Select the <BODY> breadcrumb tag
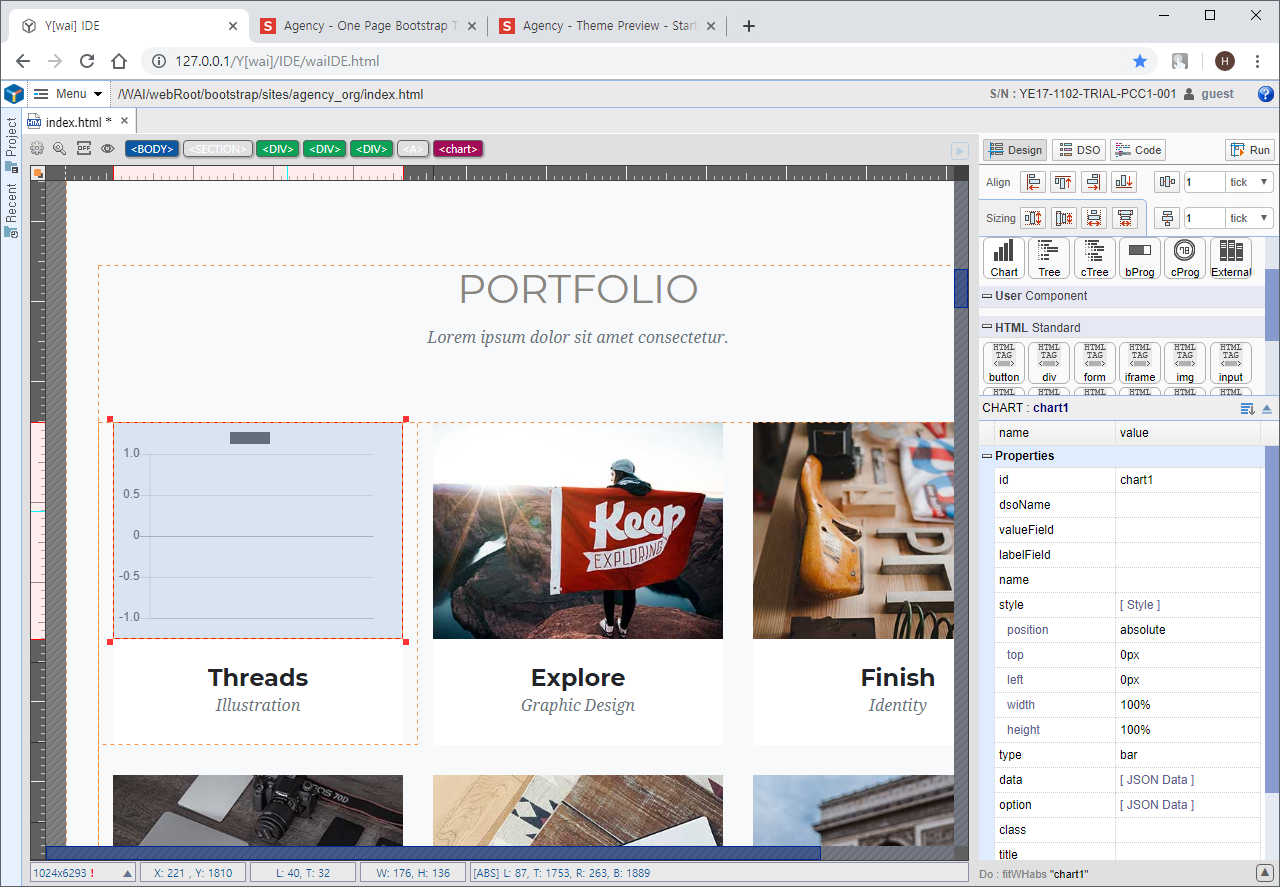 pos(152,149)
